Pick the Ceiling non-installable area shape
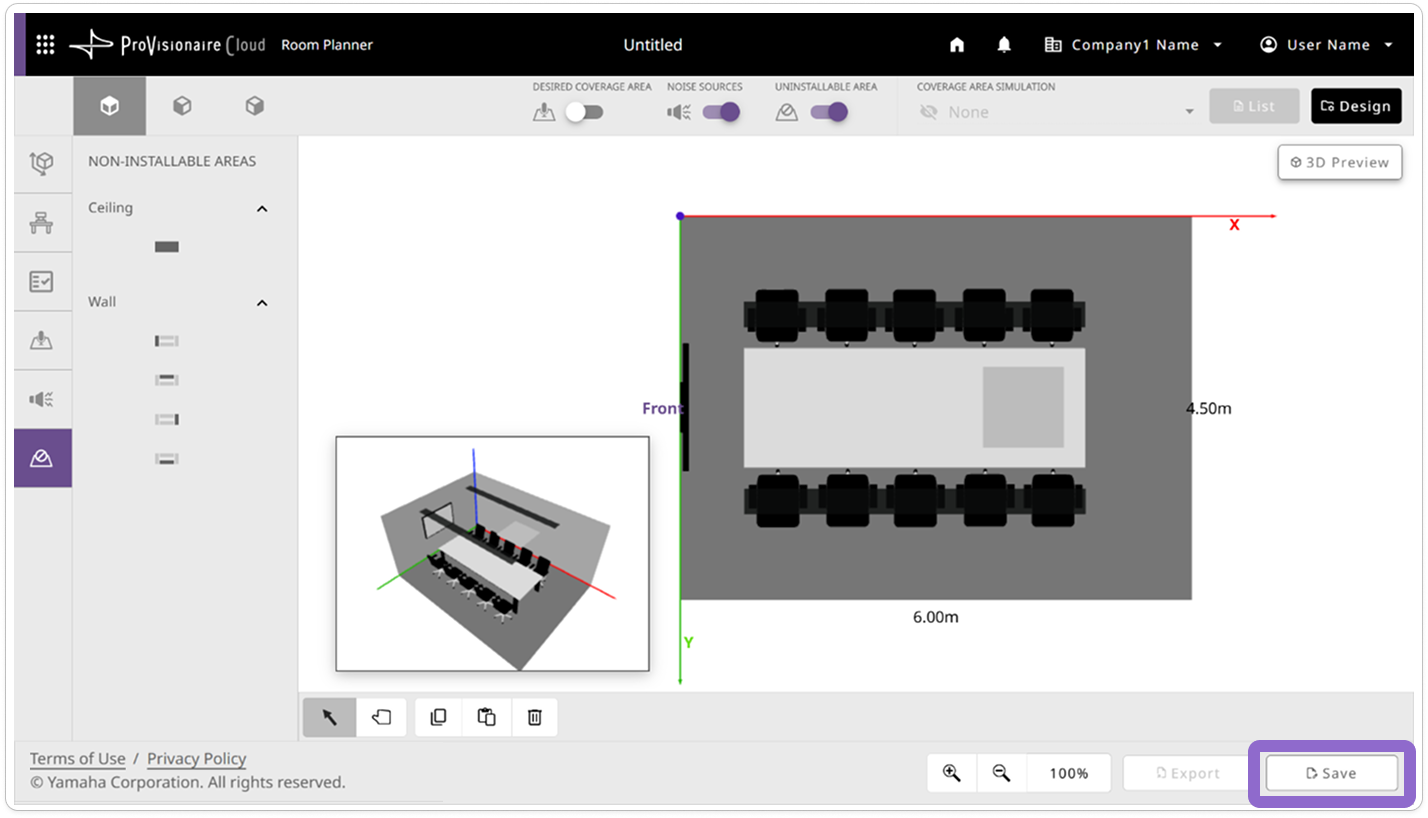Image resolution: width=1428 pixels, height=818 pixels. (167, 247)
